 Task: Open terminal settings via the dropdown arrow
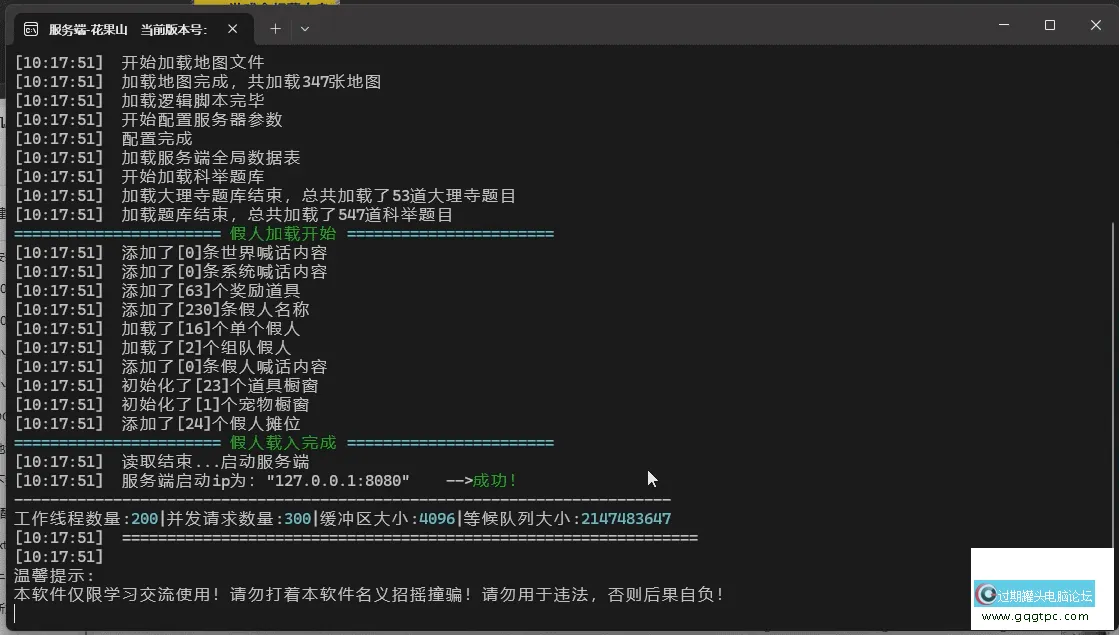coord(304,29)
